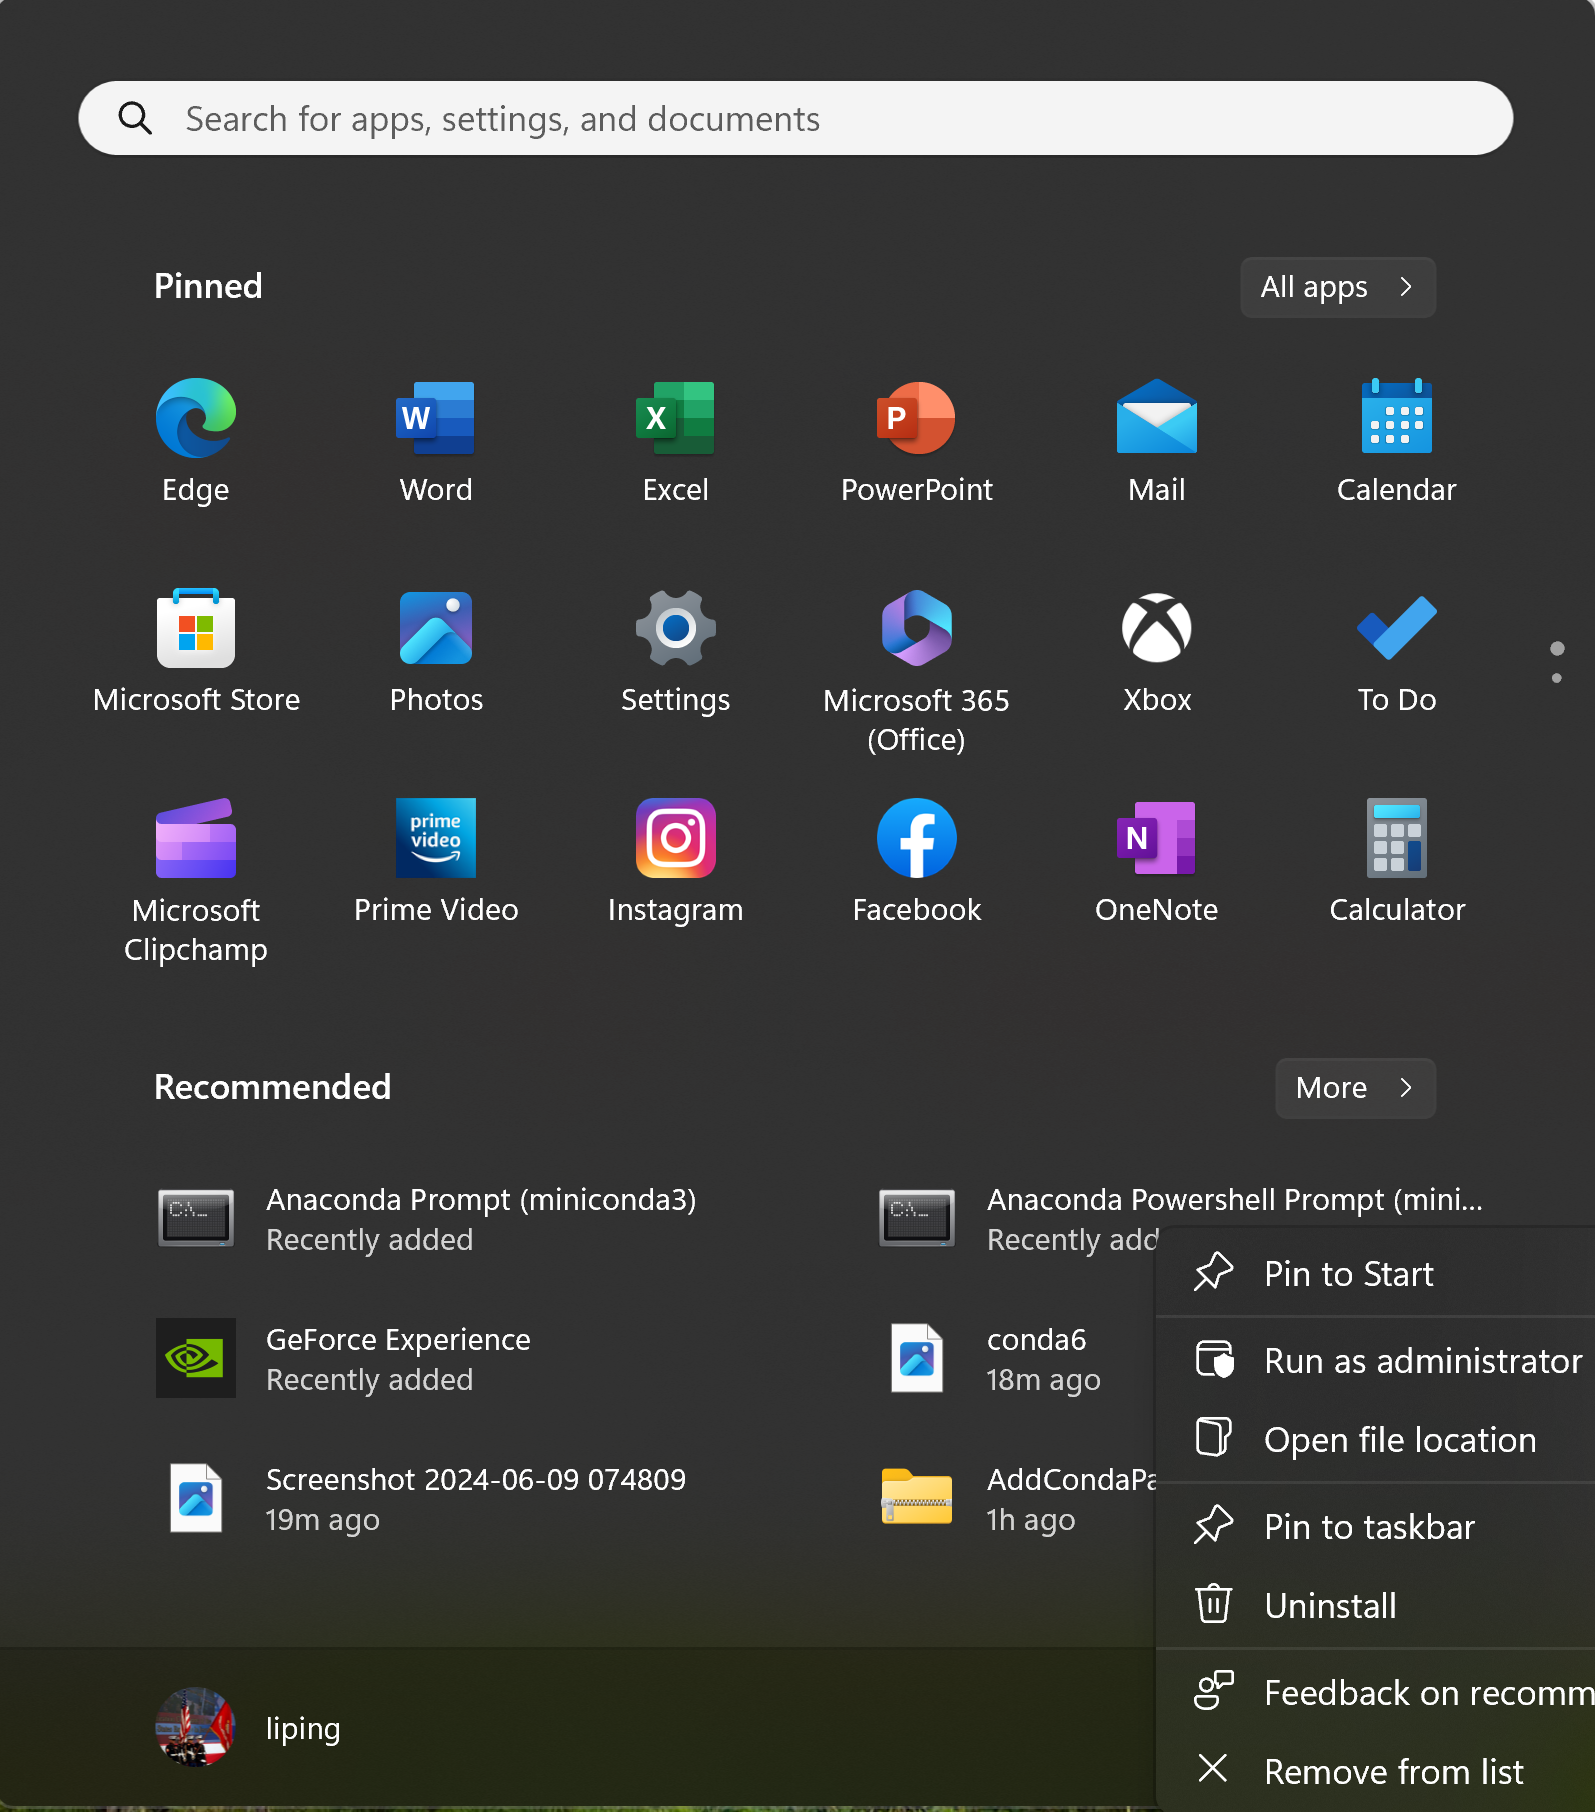Image resolution: width=1595 pixels, height=1812 pixels.
Task: Go to next pinned apps page dot
Action: [x=1556, y=679]
